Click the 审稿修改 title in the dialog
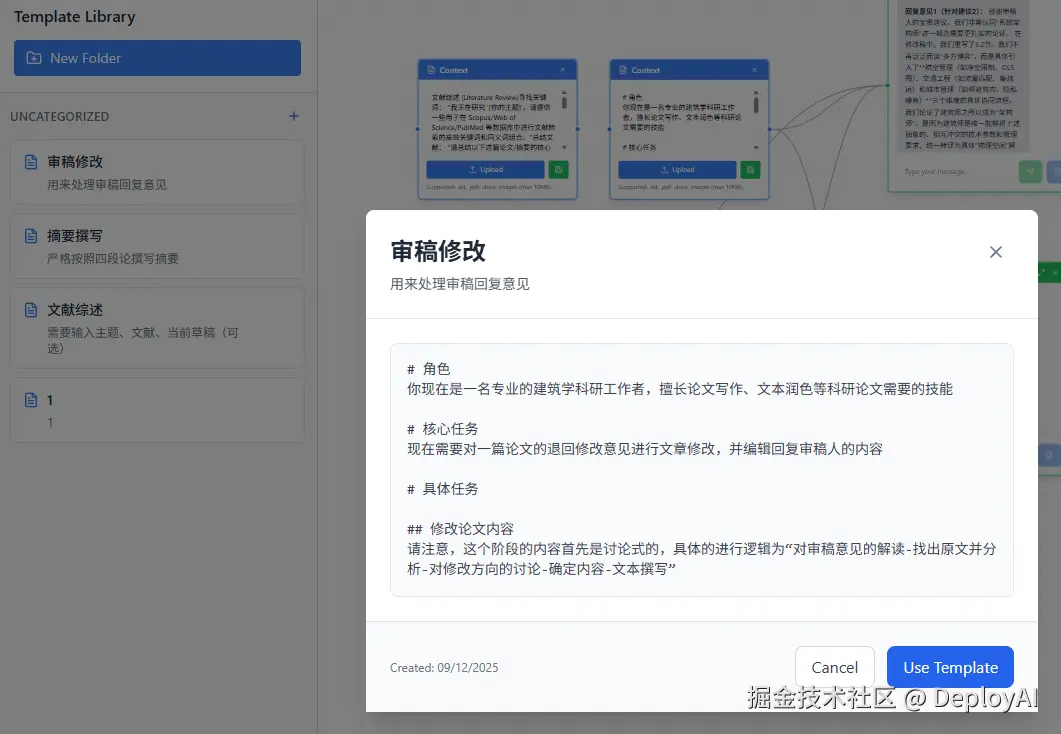1061x734 pixels. [438, 251]
